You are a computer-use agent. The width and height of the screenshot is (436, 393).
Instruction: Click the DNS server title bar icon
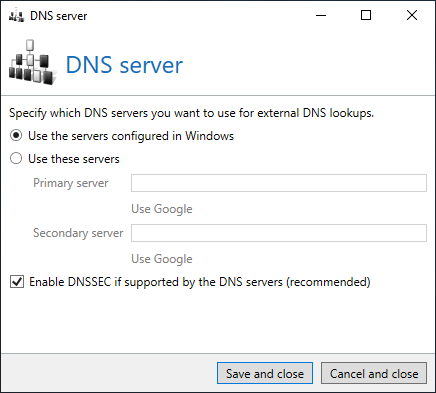(x=16, y=16)
